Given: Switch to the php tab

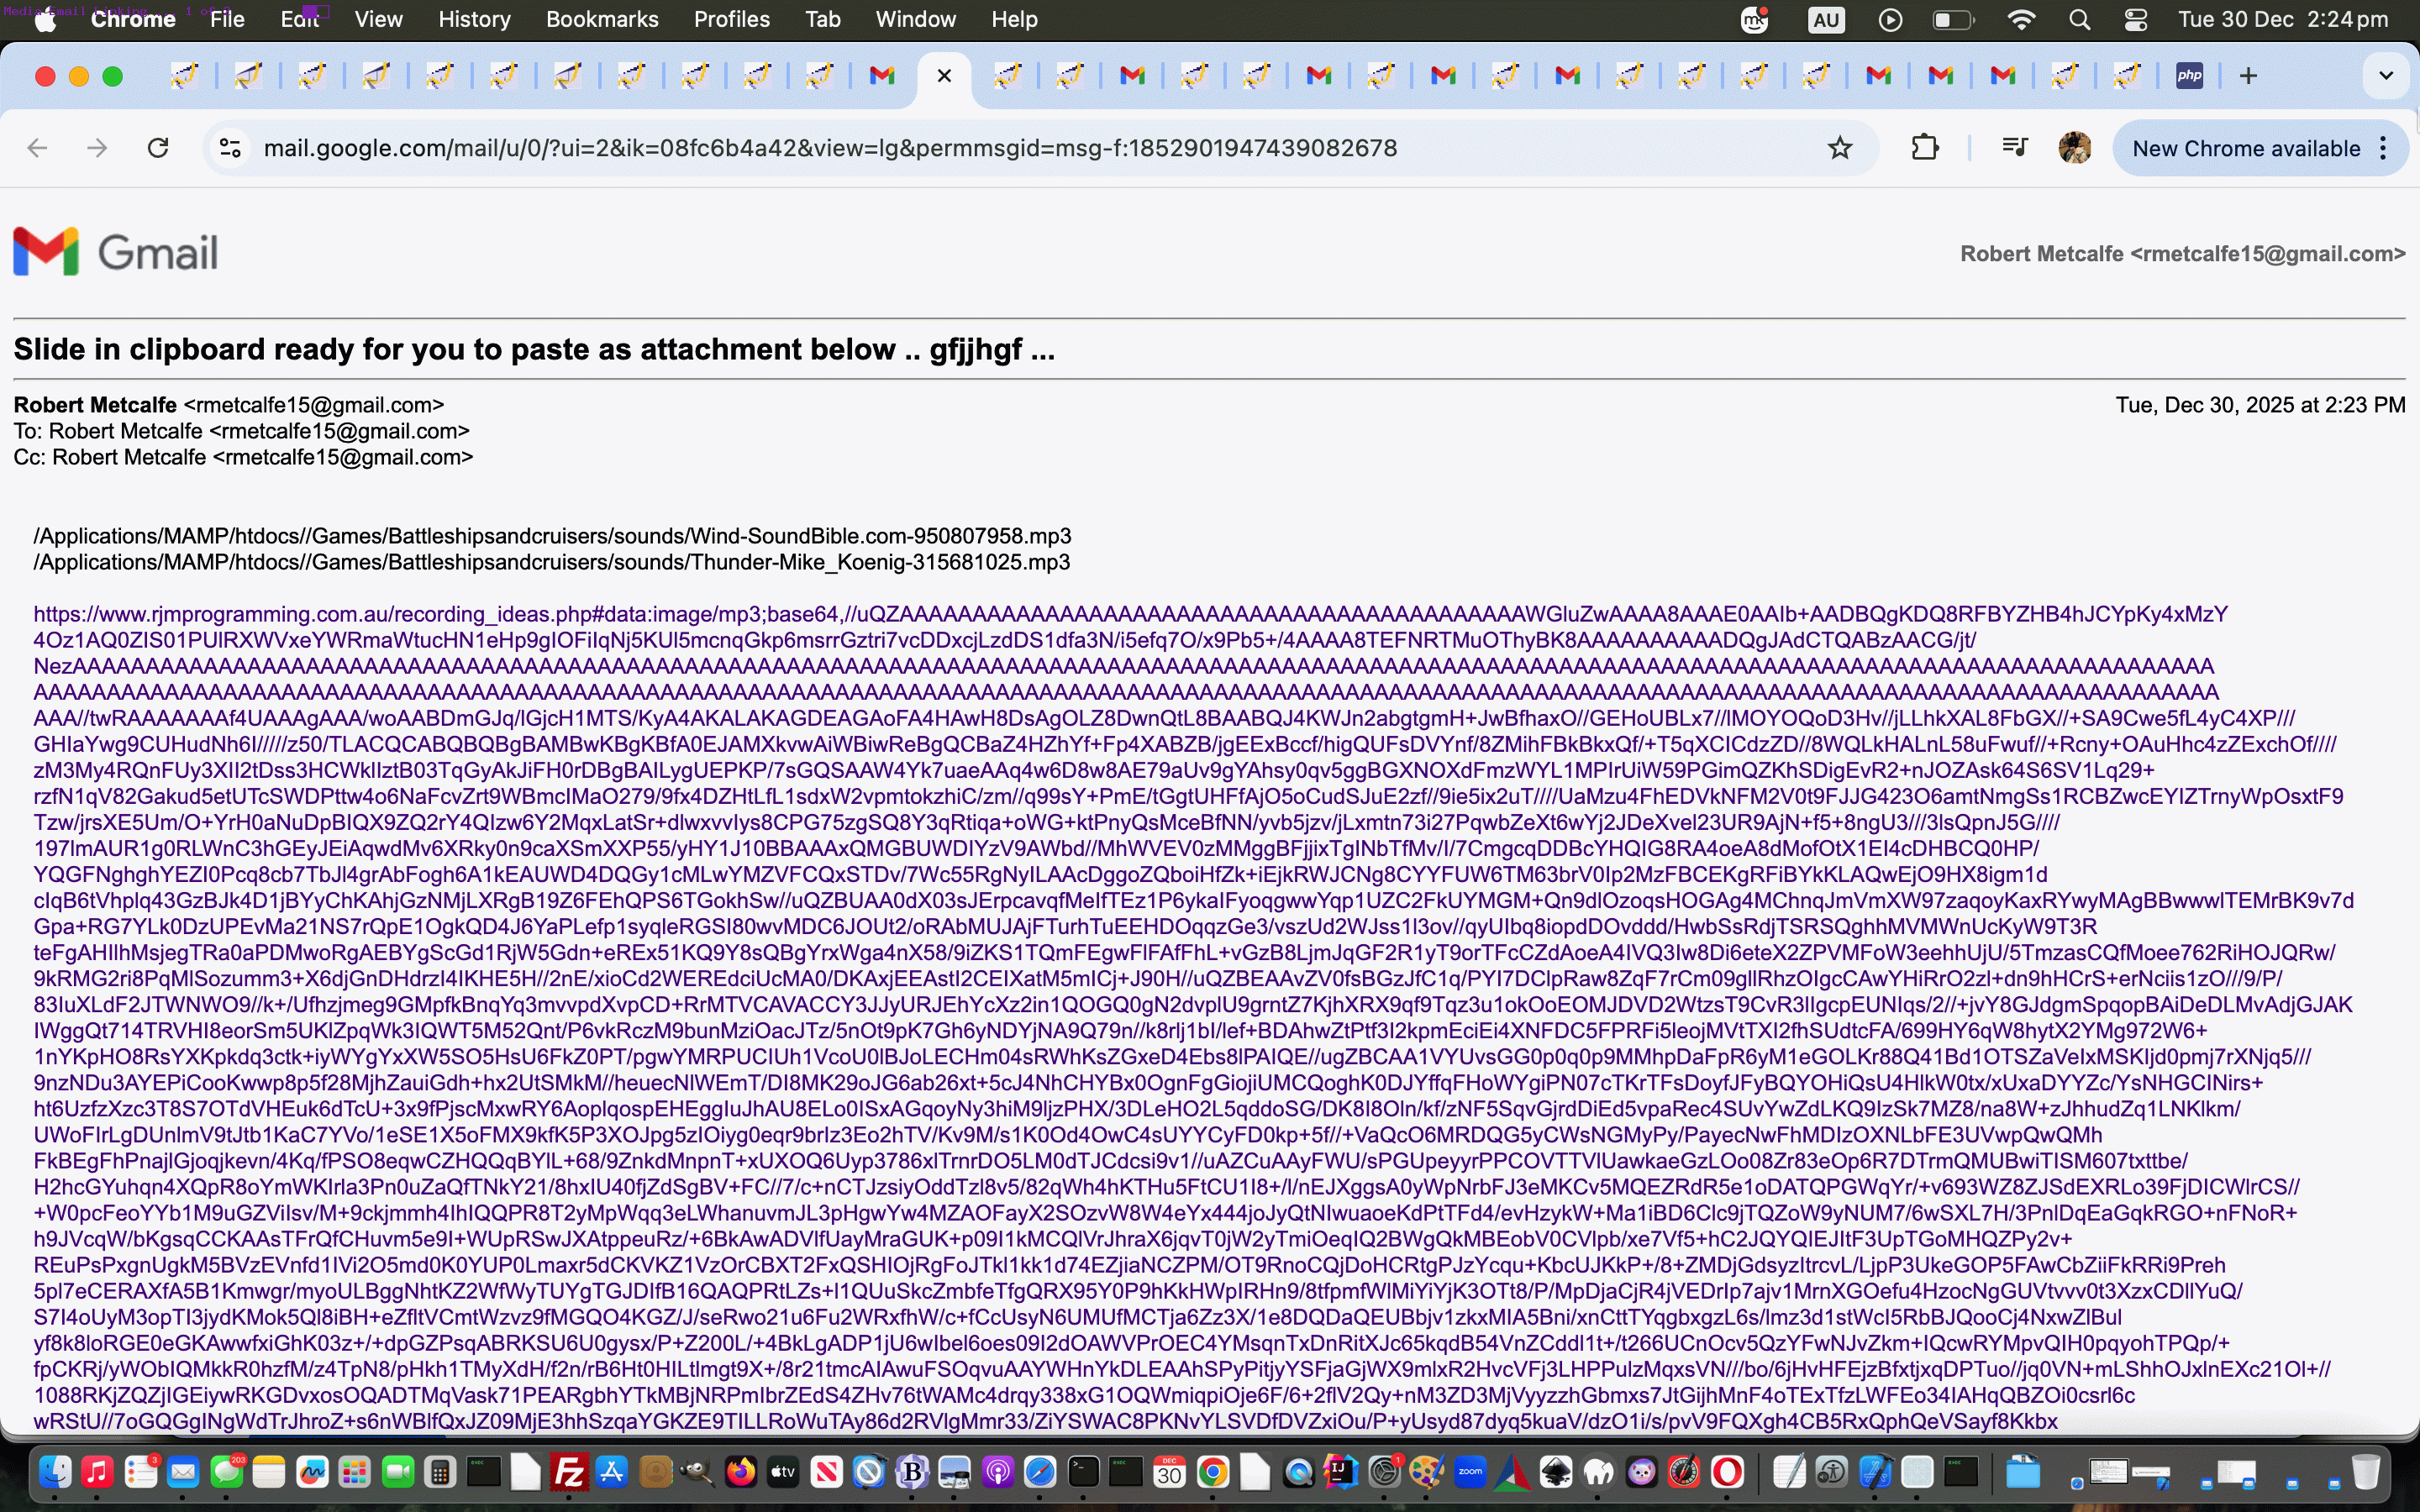Looking at the screenshot, I should (x=2189, y=76).
